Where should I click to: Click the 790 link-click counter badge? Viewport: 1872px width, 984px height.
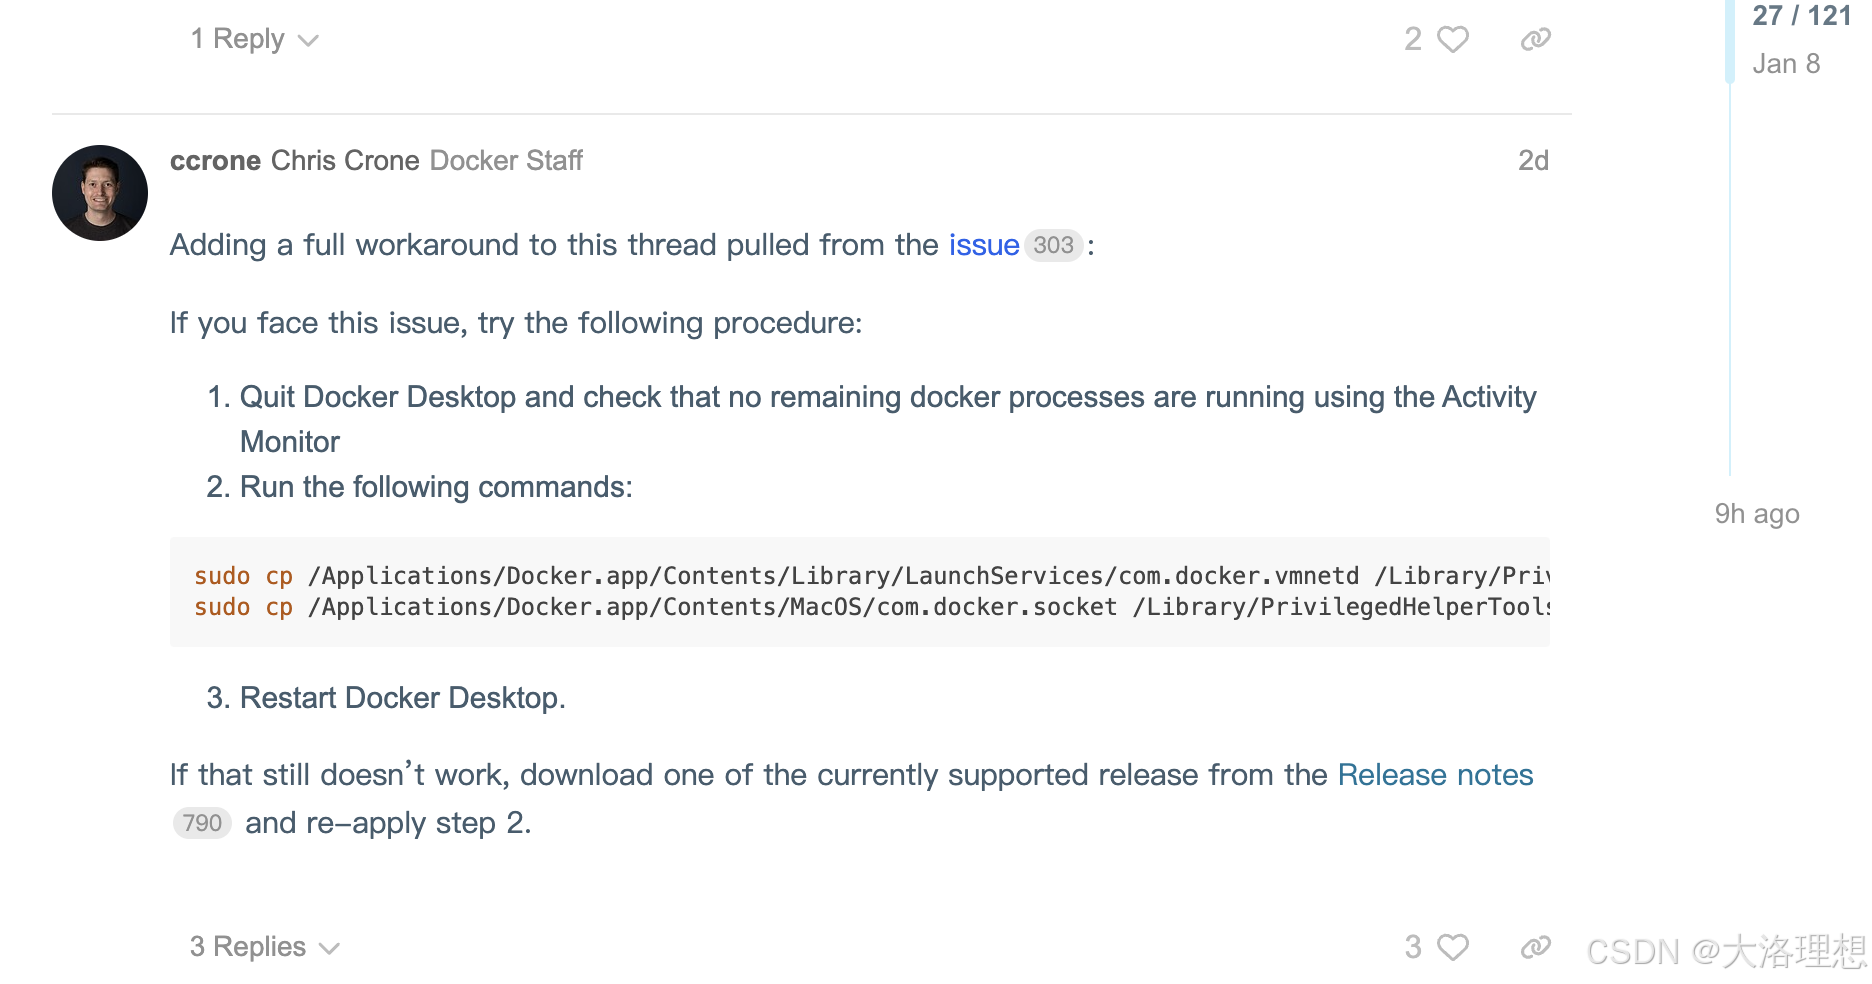(202, 823)
